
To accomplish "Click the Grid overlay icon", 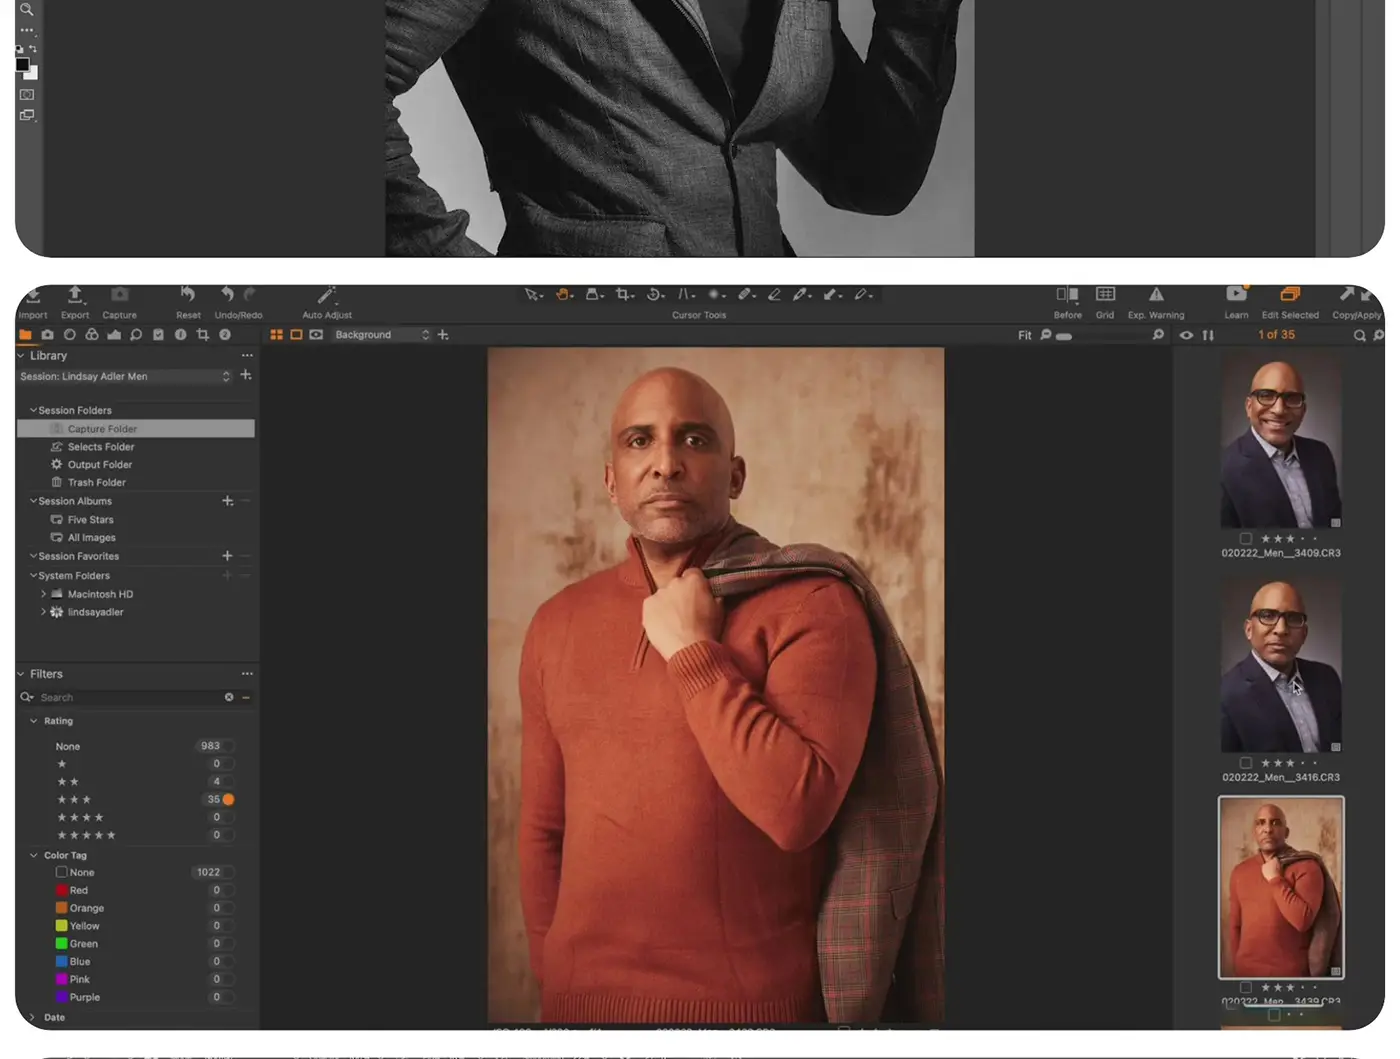I will click(x=1105, y=294).
